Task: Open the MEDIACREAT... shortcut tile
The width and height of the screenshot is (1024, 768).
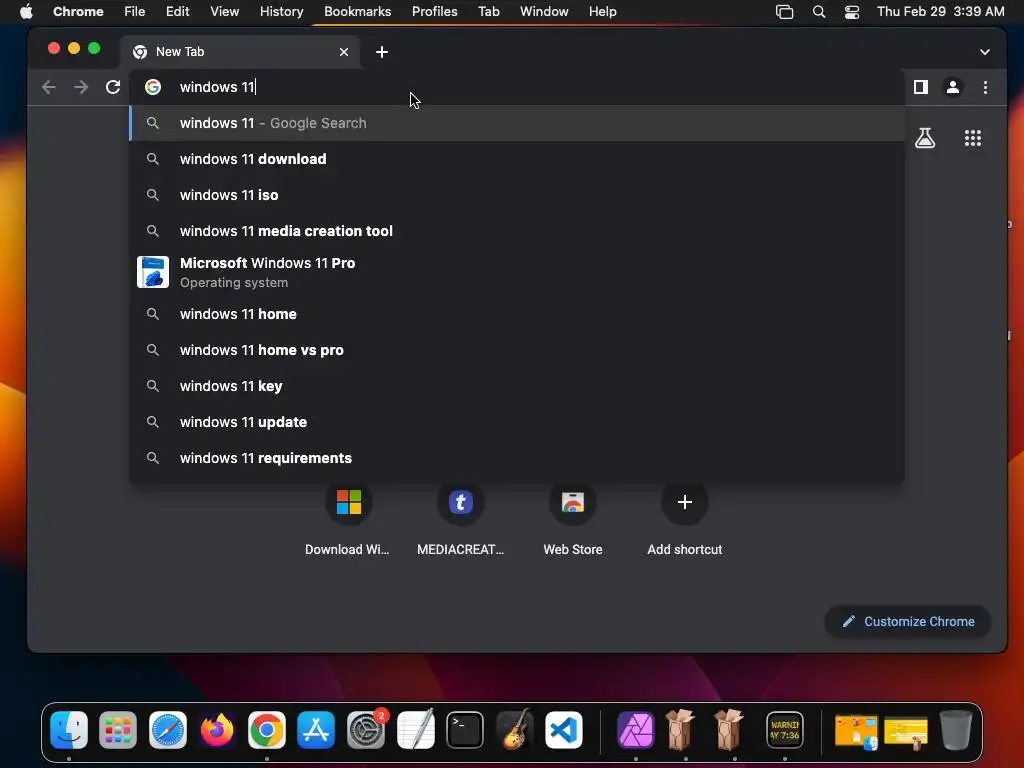Action: coord(460,520)
